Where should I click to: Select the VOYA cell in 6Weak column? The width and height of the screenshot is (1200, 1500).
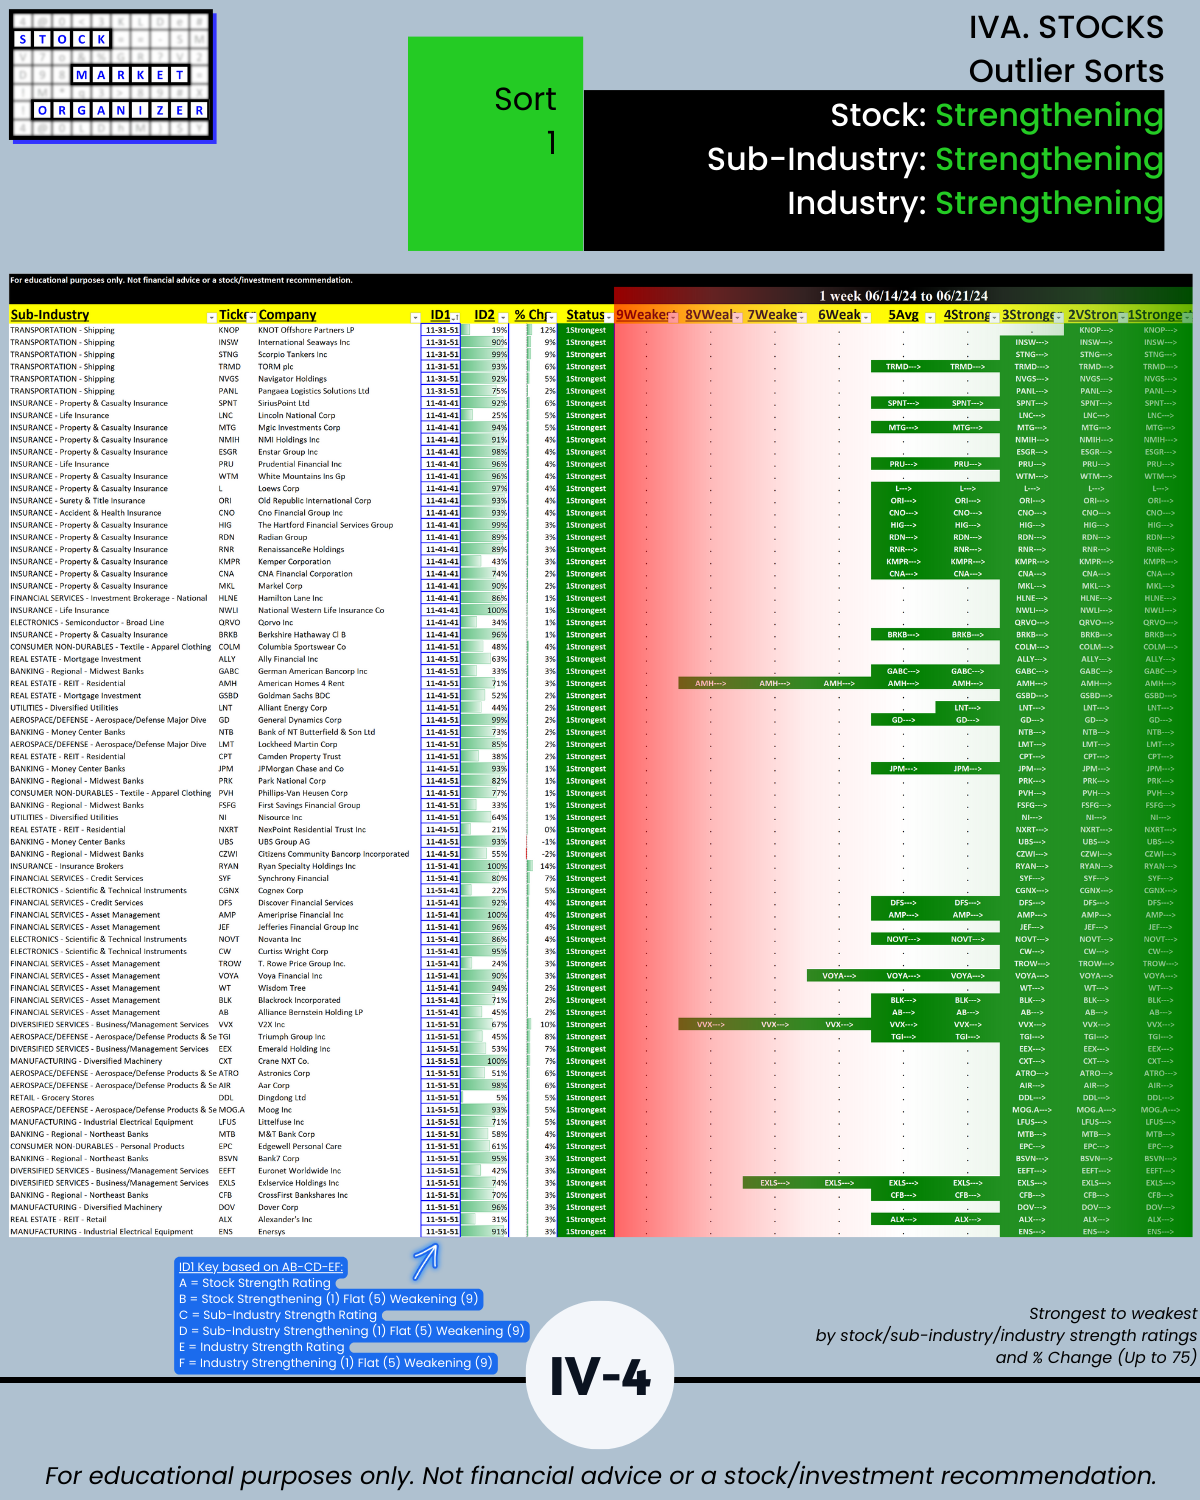pos(839,976)
